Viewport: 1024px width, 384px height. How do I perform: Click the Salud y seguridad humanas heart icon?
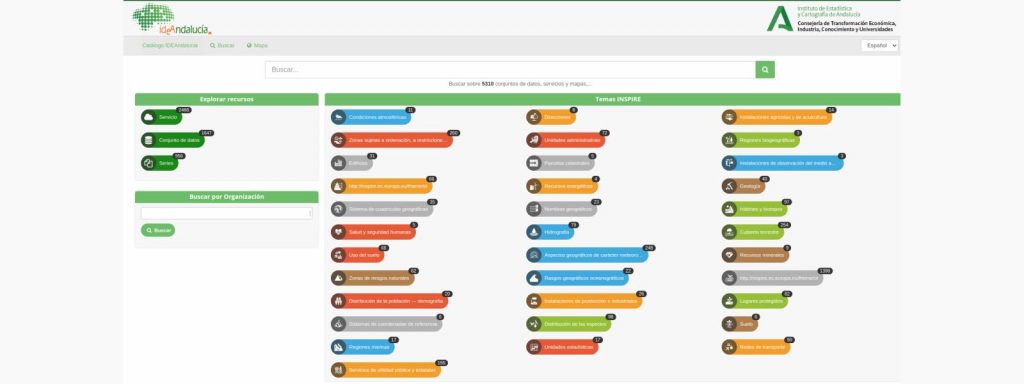coord(338,232)
